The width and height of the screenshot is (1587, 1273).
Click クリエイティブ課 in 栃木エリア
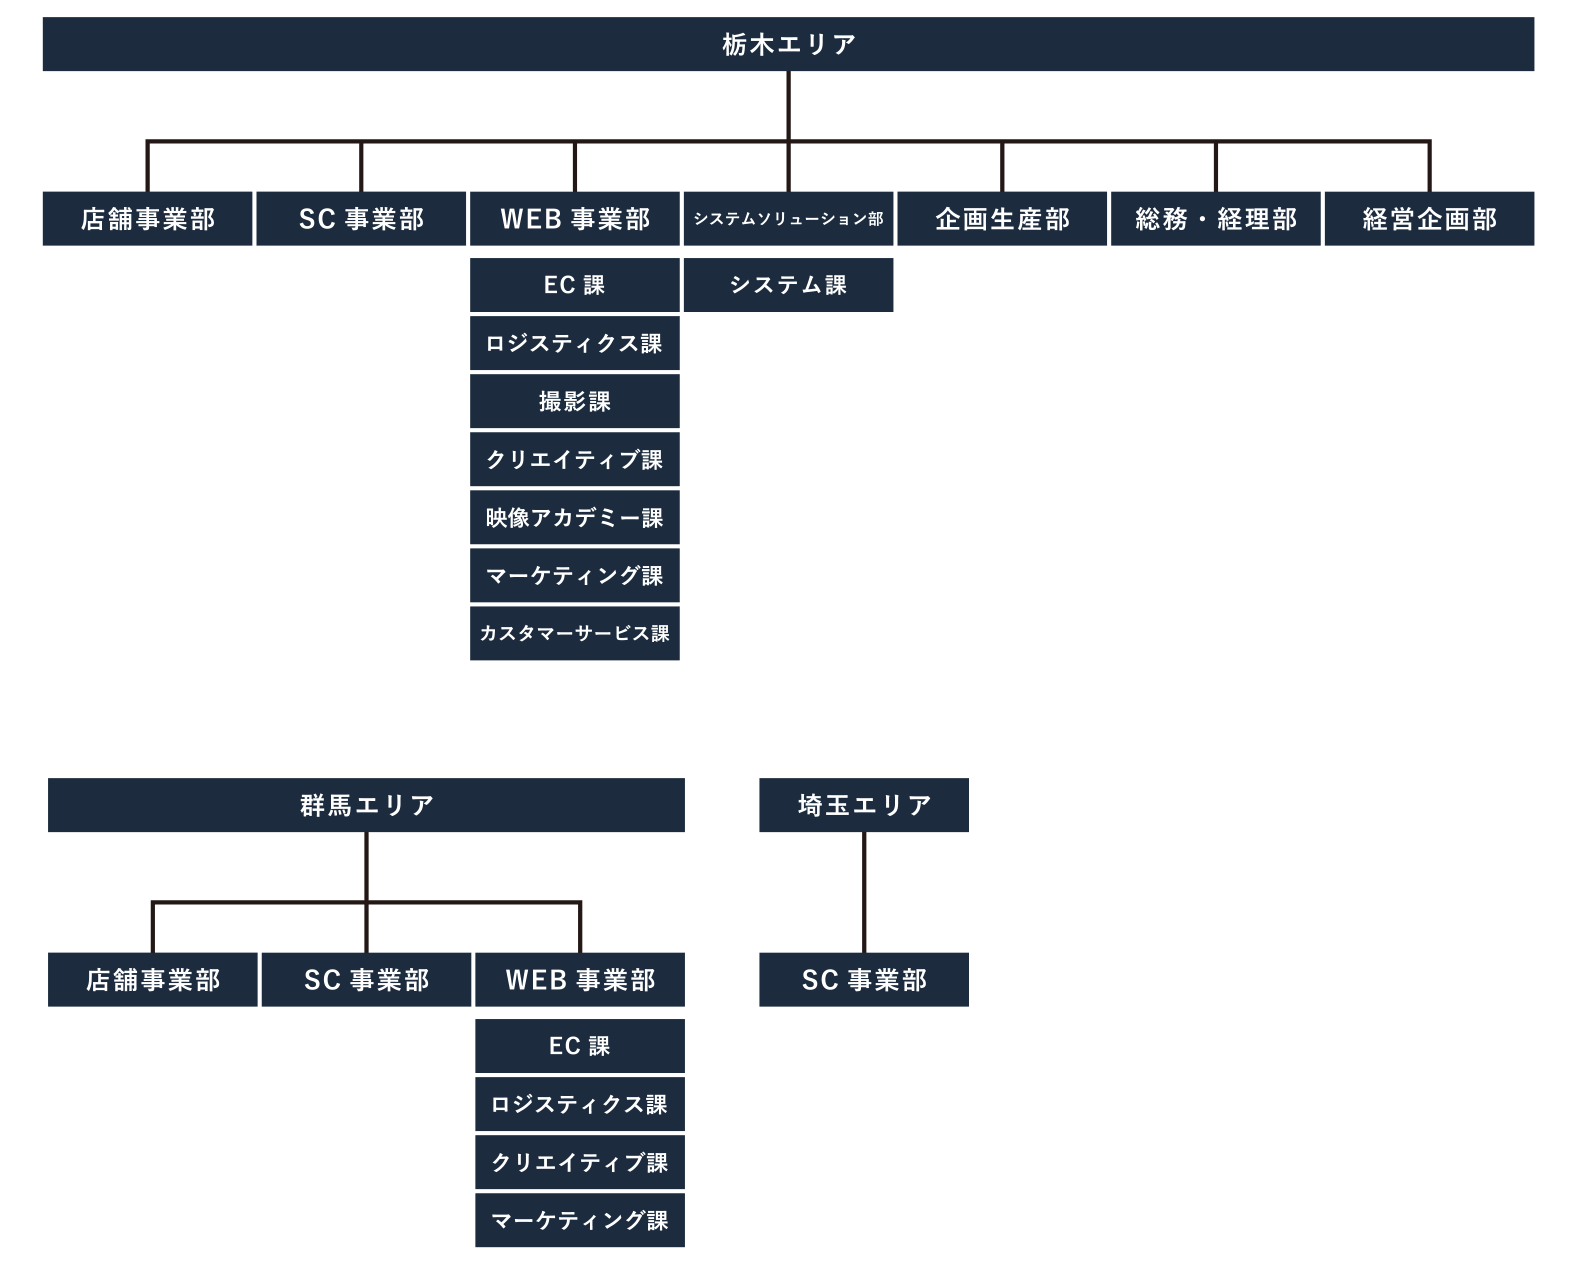[575, 459]
